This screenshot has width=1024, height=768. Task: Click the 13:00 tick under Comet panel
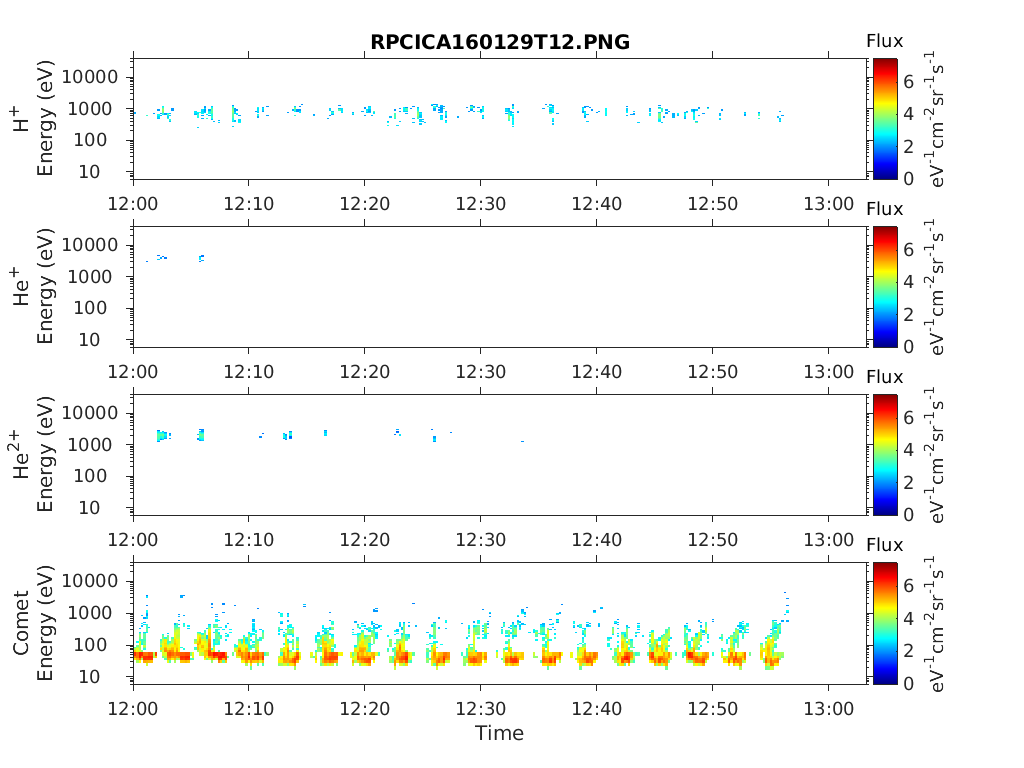pos(829,709)
